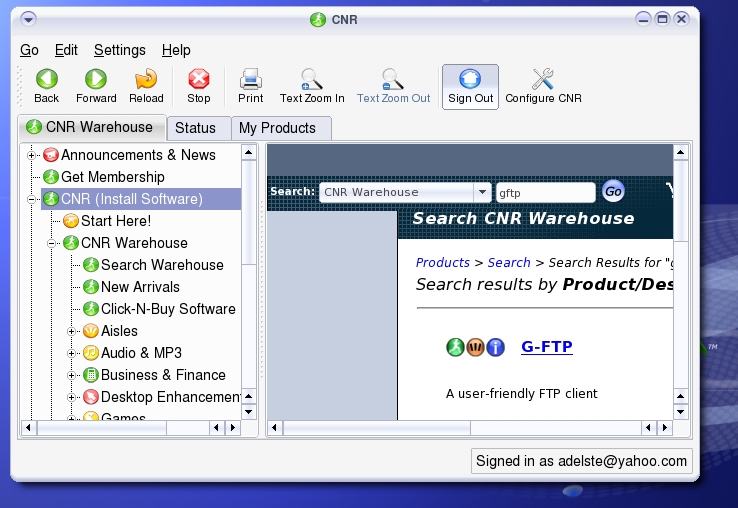Image resolution: width=738 pixels, height=508 pixels.
Task: Open the G-FTP product link
Action: pos(546,347)
